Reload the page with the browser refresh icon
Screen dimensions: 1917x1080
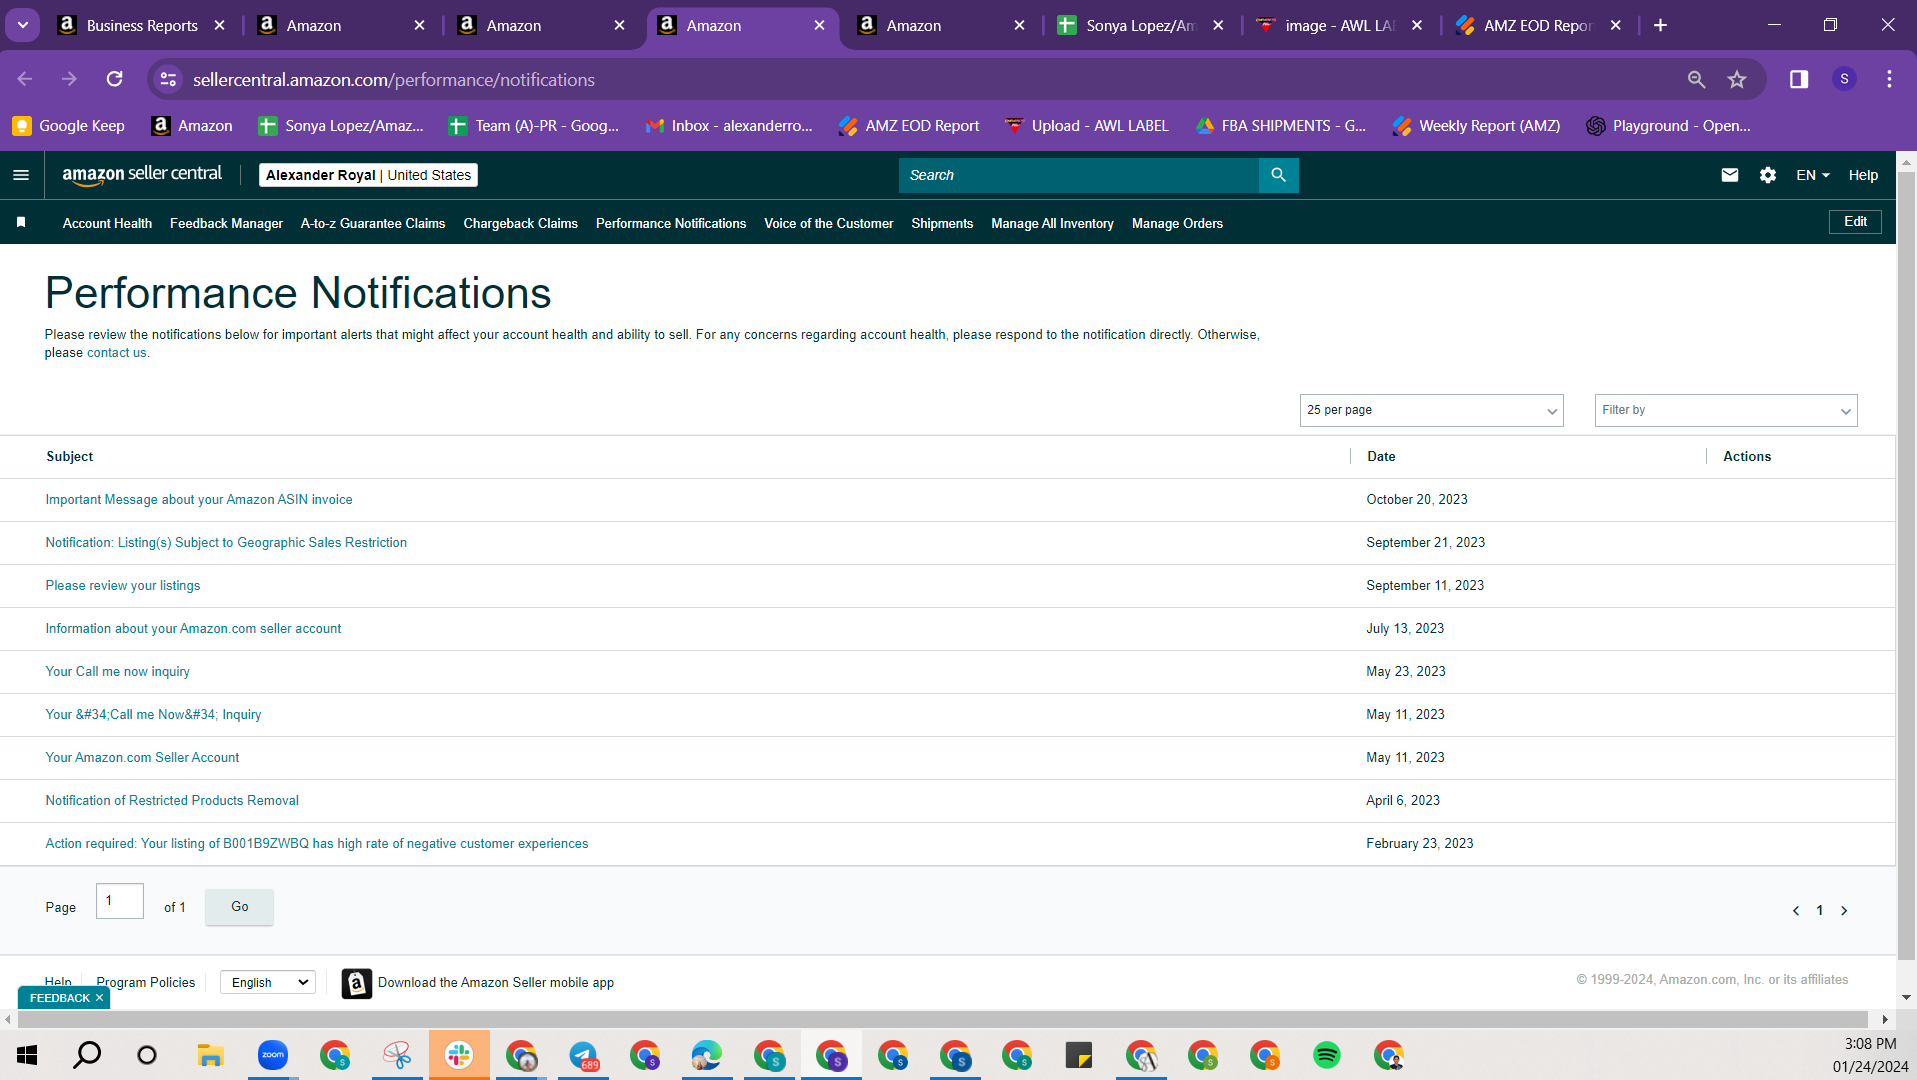pyautogui.click(x=115, y=79)
